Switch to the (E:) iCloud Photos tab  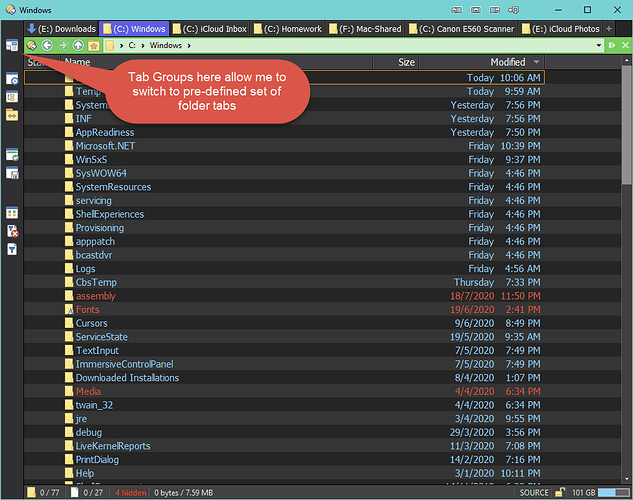(x=560, y=29)
